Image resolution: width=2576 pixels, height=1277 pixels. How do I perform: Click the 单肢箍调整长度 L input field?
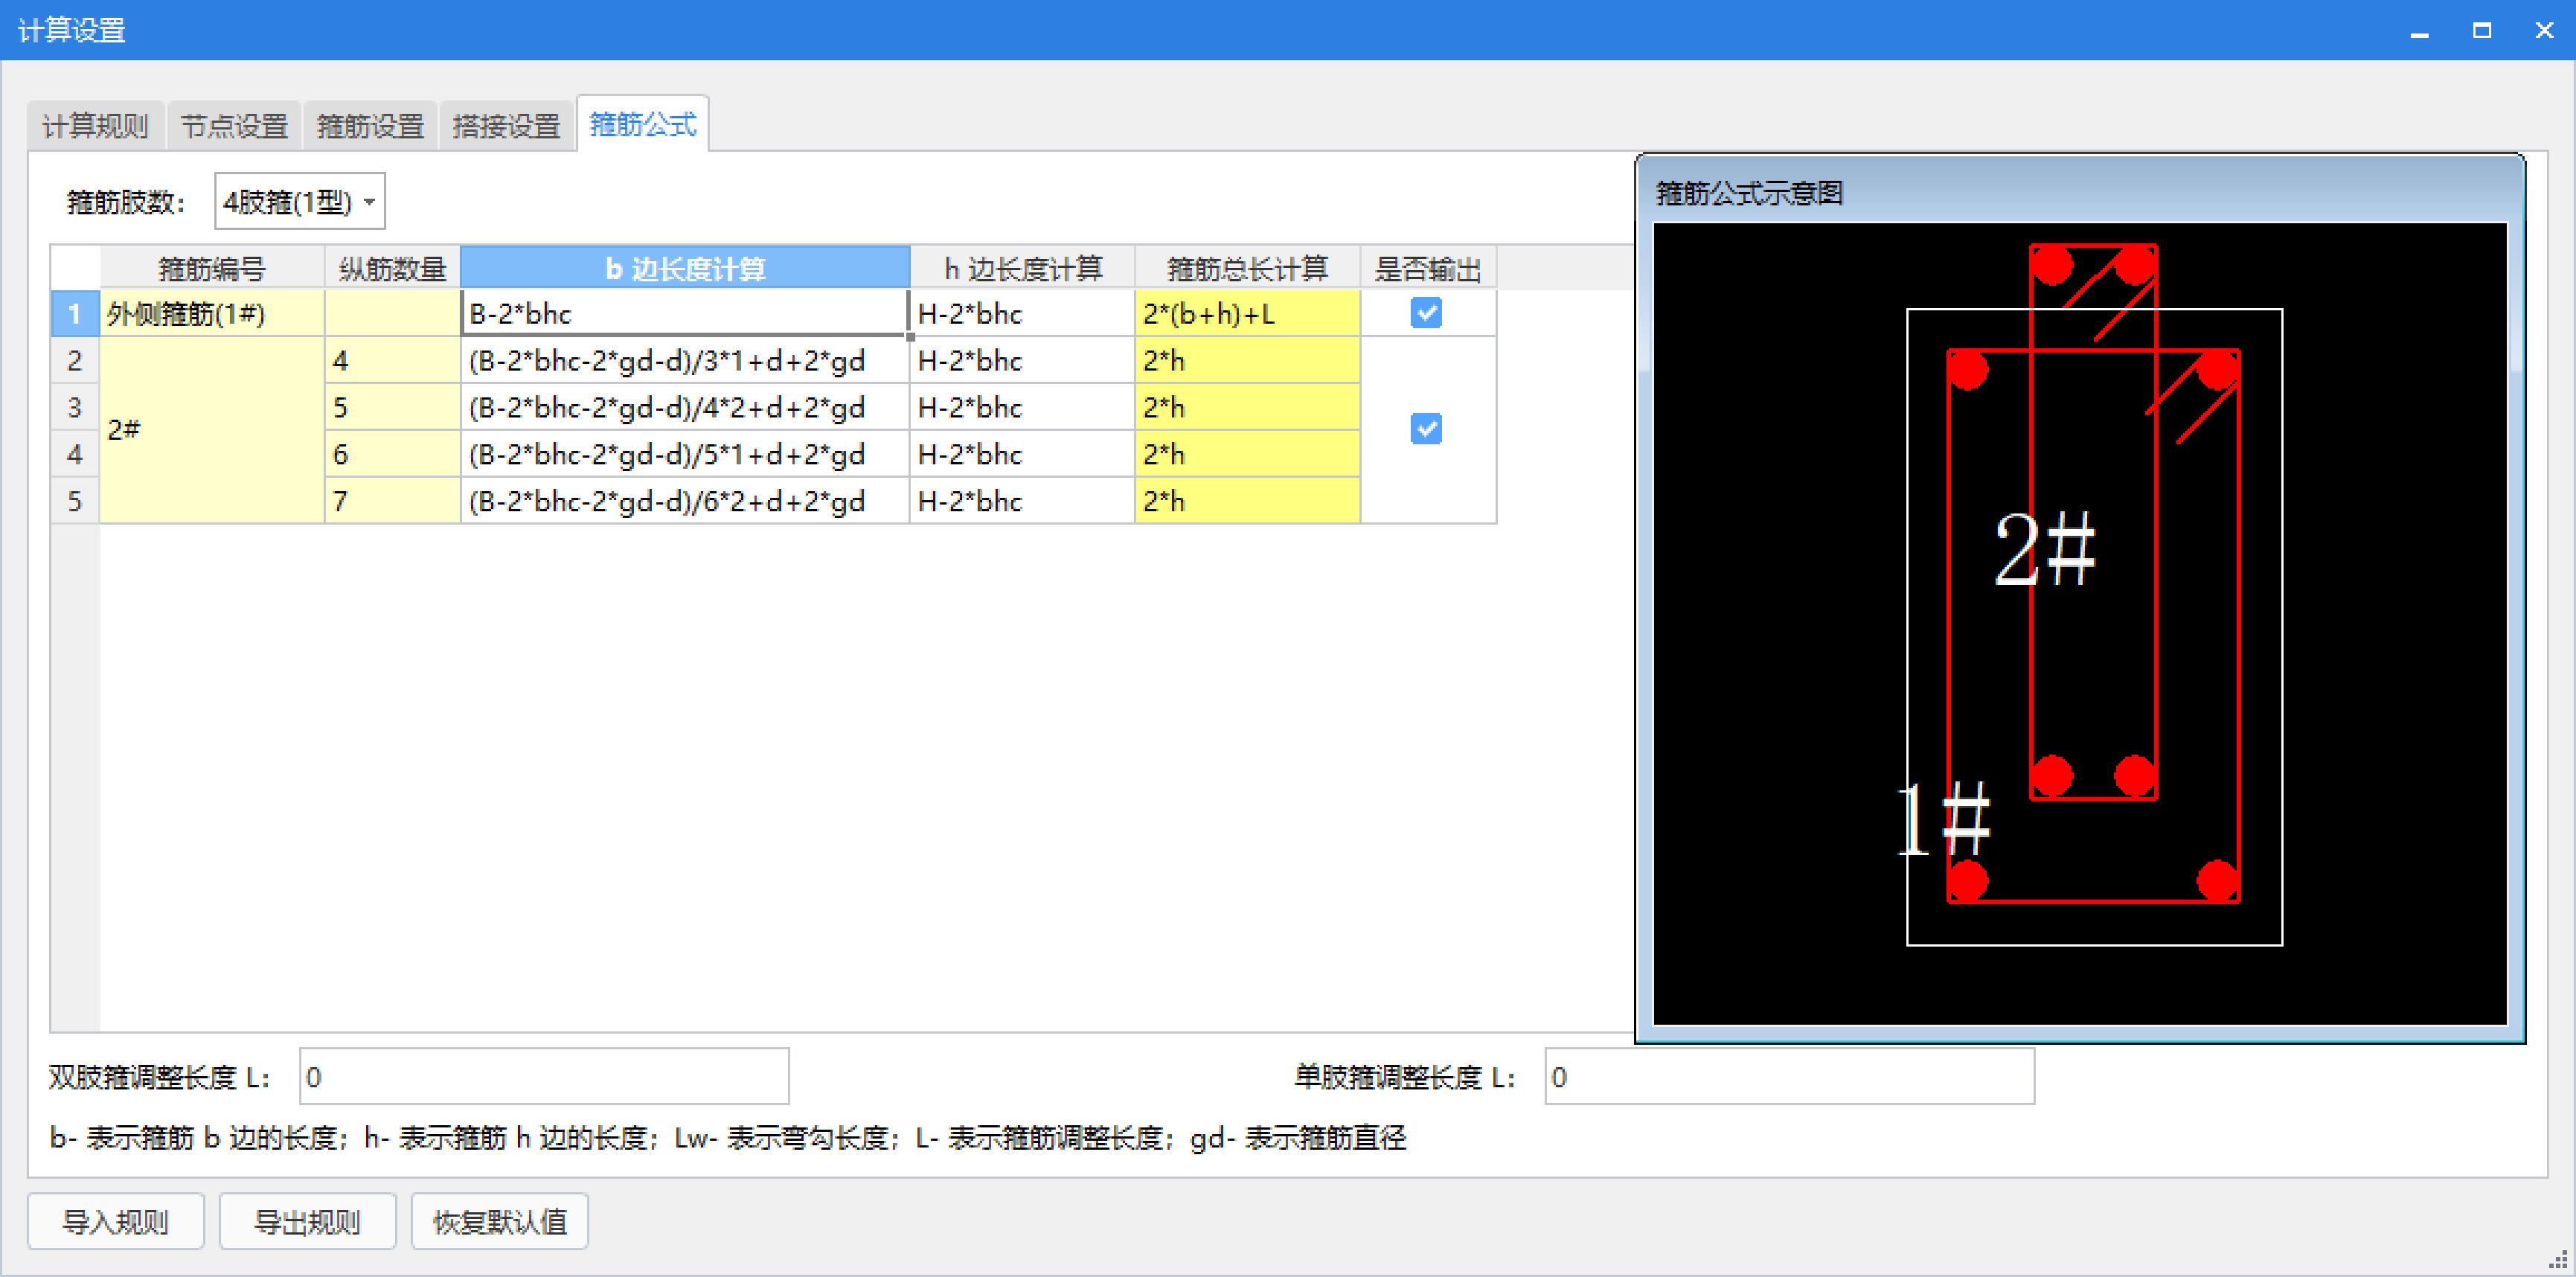pyautogui.click(x=1789, y=1077)
